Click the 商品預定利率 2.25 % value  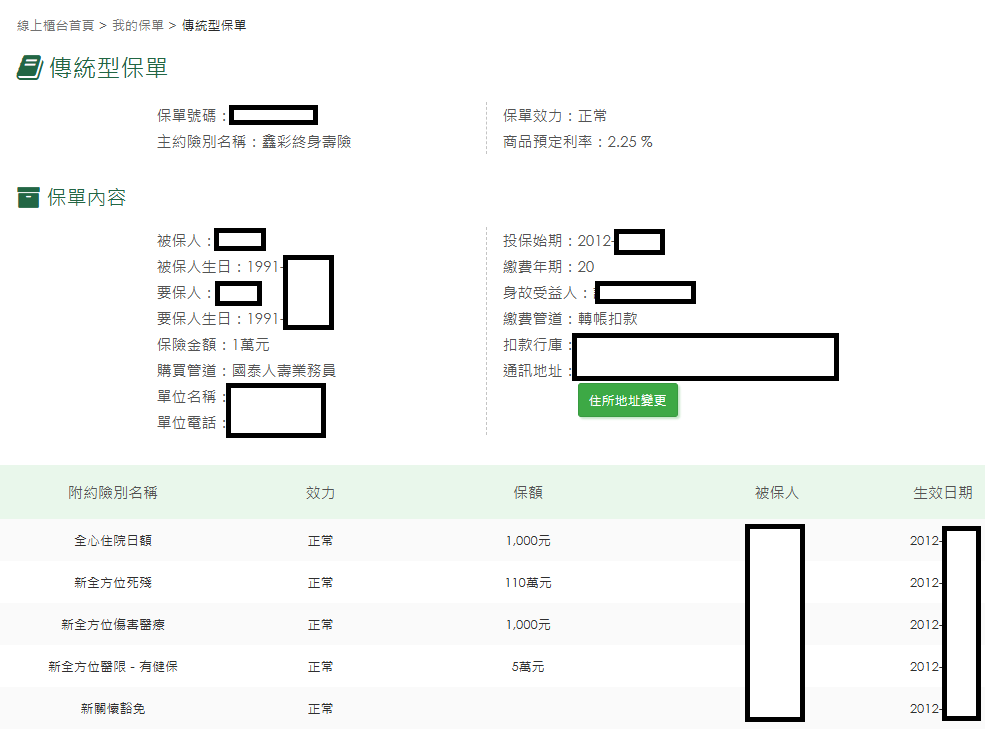[630, 142]
